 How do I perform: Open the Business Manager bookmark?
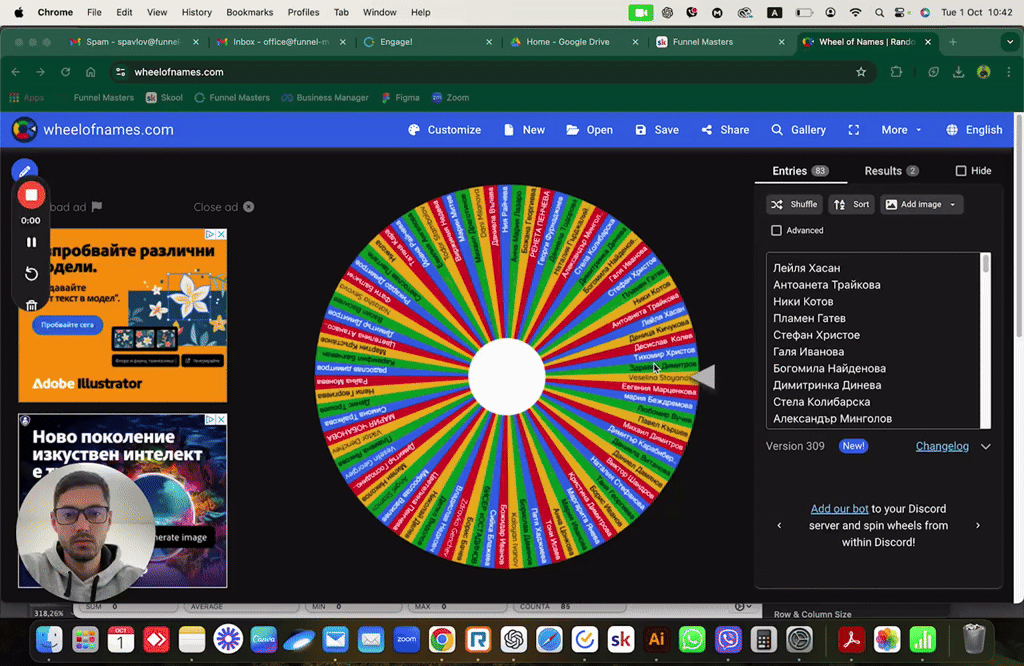[325, 98]
